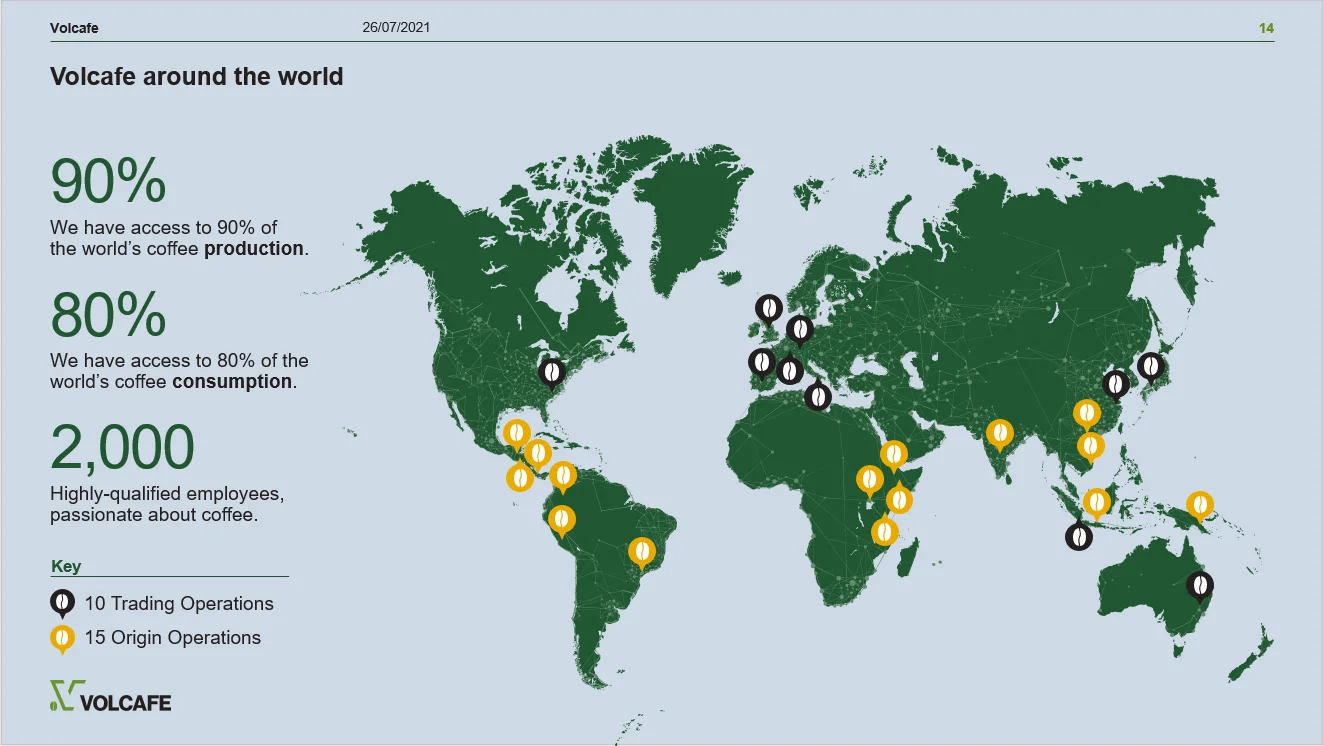The image size is (1323, 746).
Task: Click the yellow marker on Tanzania
Action: tap(884, 531)
